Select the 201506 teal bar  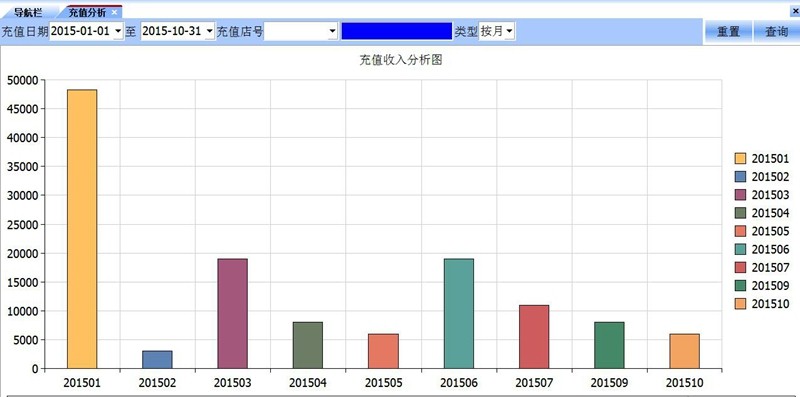pos(459,313)
